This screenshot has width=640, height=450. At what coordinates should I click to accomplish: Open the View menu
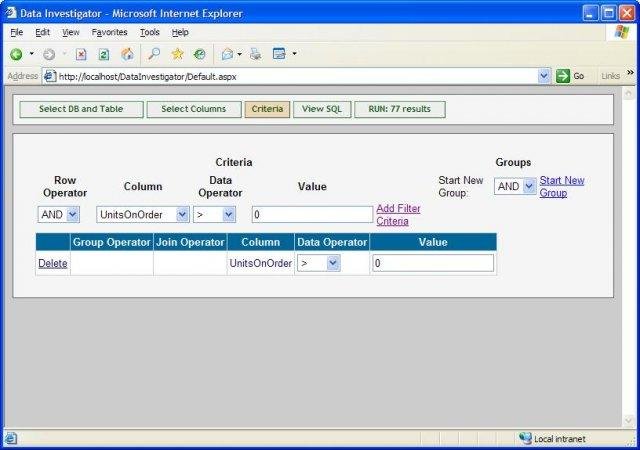(71, 32)
